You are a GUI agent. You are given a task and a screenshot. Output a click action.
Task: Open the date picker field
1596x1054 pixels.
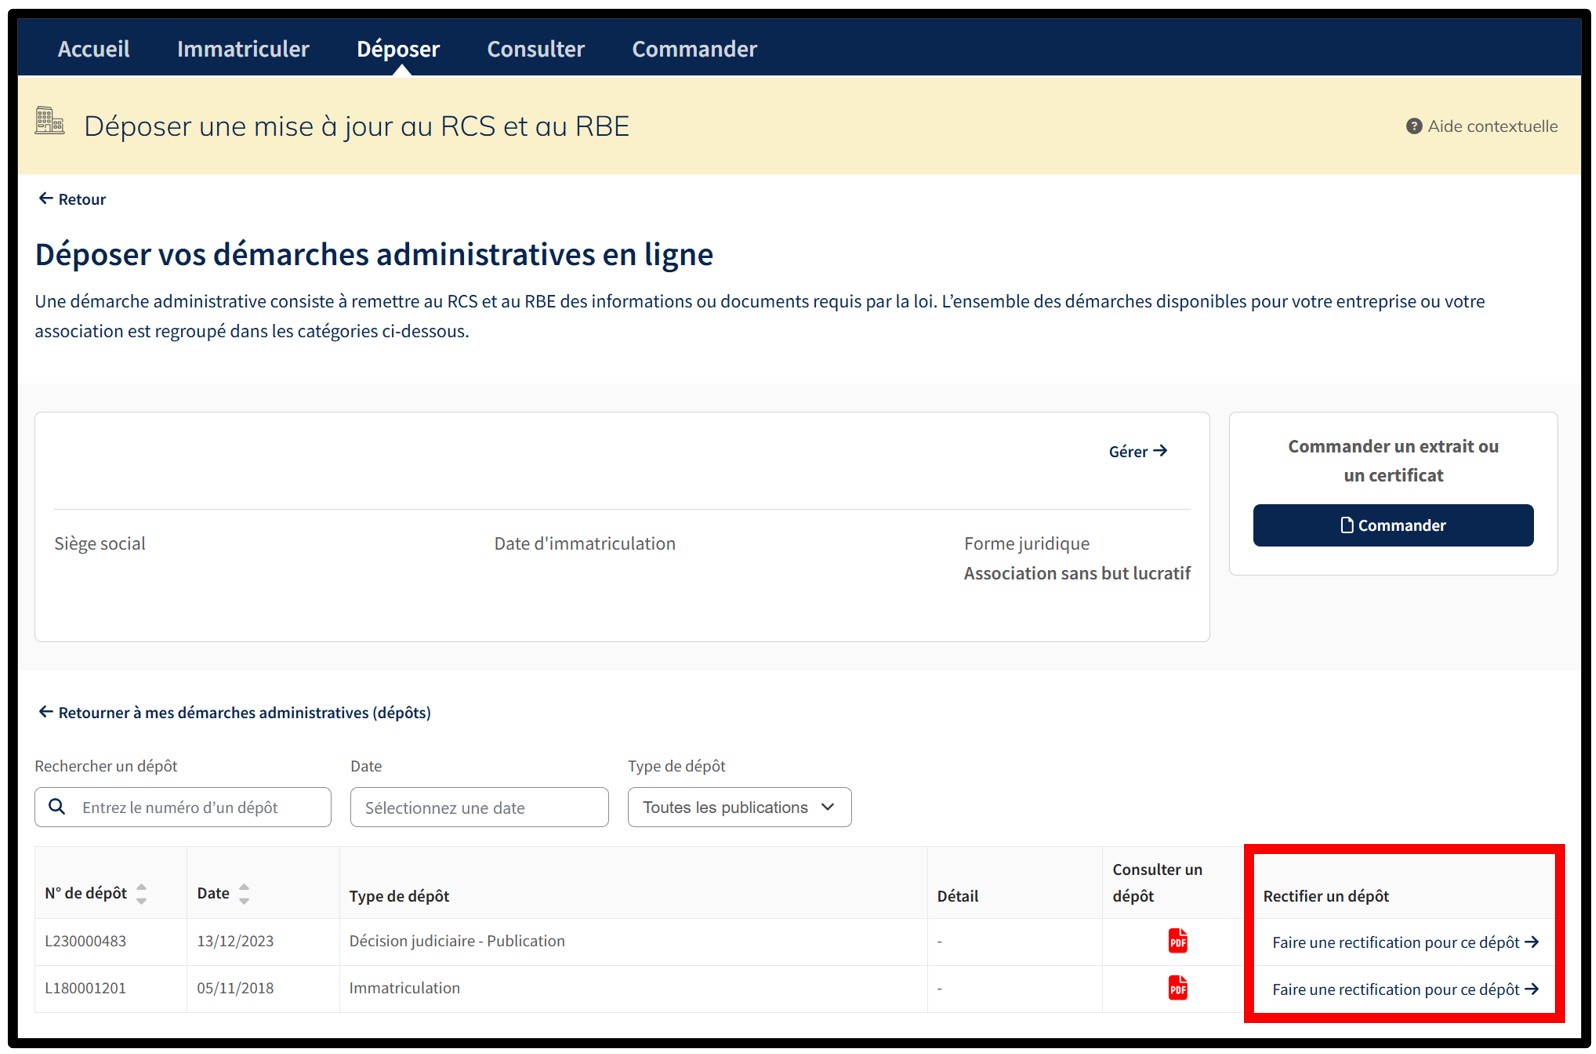479,807
